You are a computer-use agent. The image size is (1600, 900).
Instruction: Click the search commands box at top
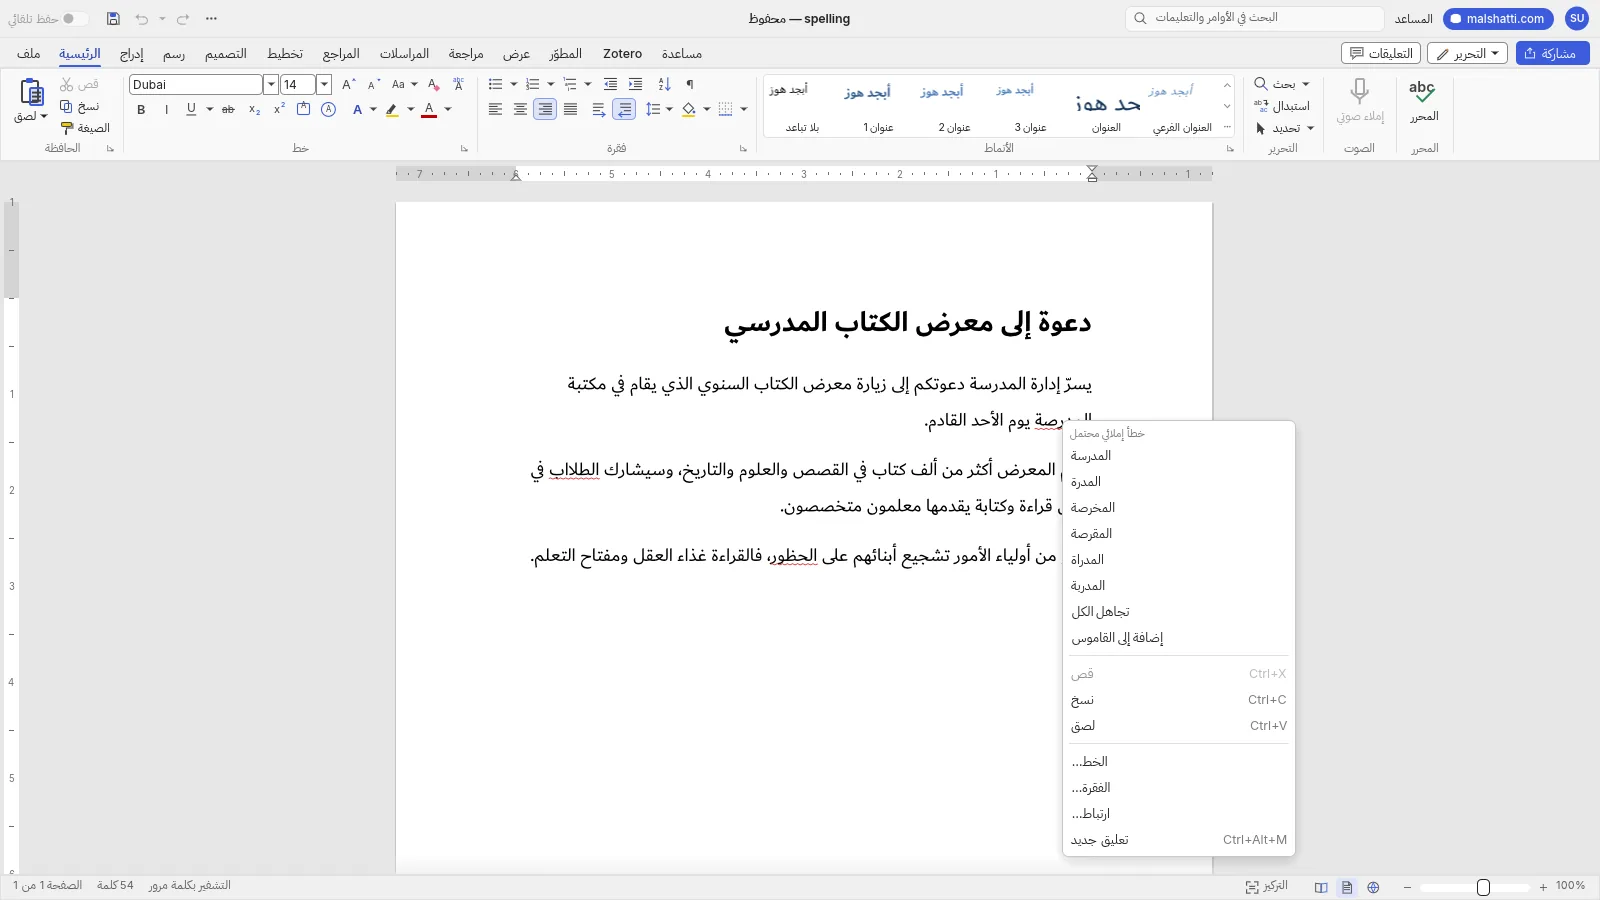coord(1255,18)
